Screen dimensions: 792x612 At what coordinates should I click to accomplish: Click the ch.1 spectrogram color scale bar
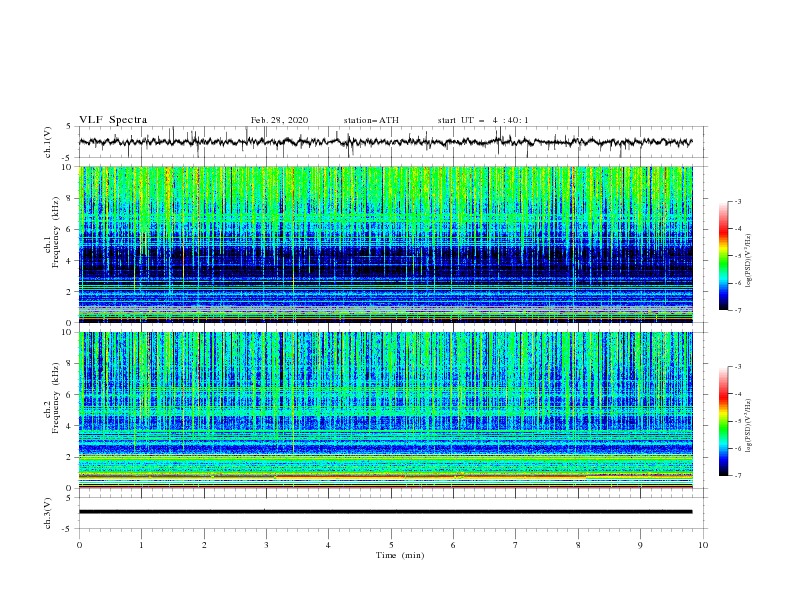point(723,255)
